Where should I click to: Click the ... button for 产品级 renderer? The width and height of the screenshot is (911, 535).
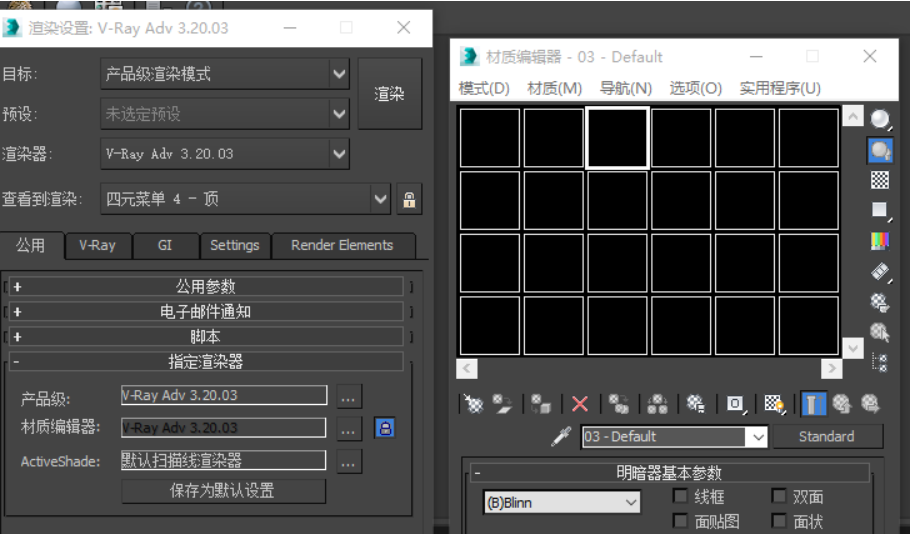tap(349, 397)
